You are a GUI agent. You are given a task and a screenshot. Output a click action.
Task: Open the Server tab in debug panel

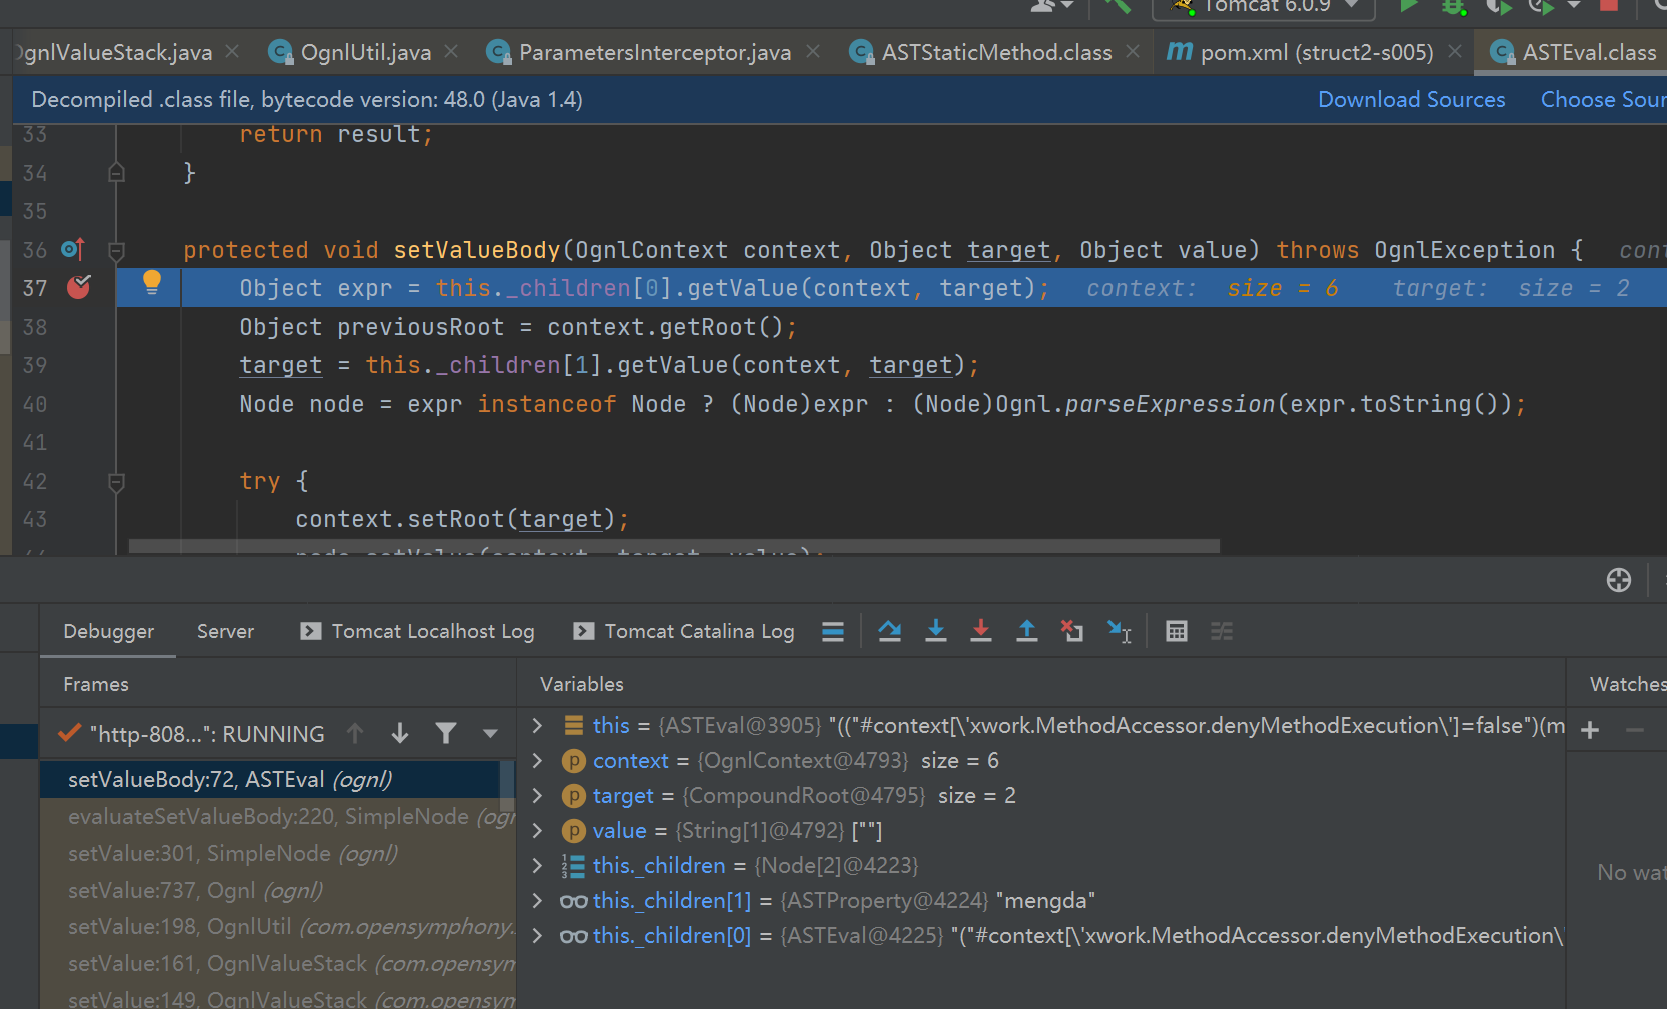225,631
